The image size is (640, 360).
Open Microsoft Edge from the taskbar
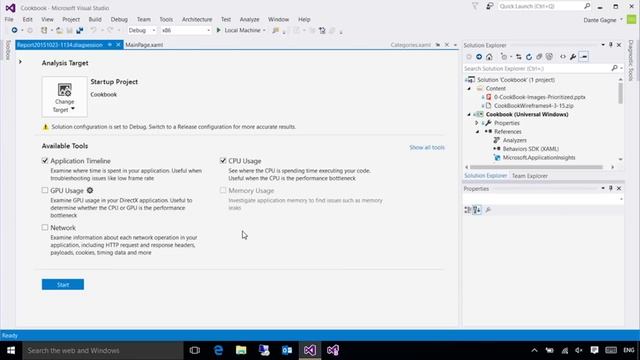coord(218,350)
